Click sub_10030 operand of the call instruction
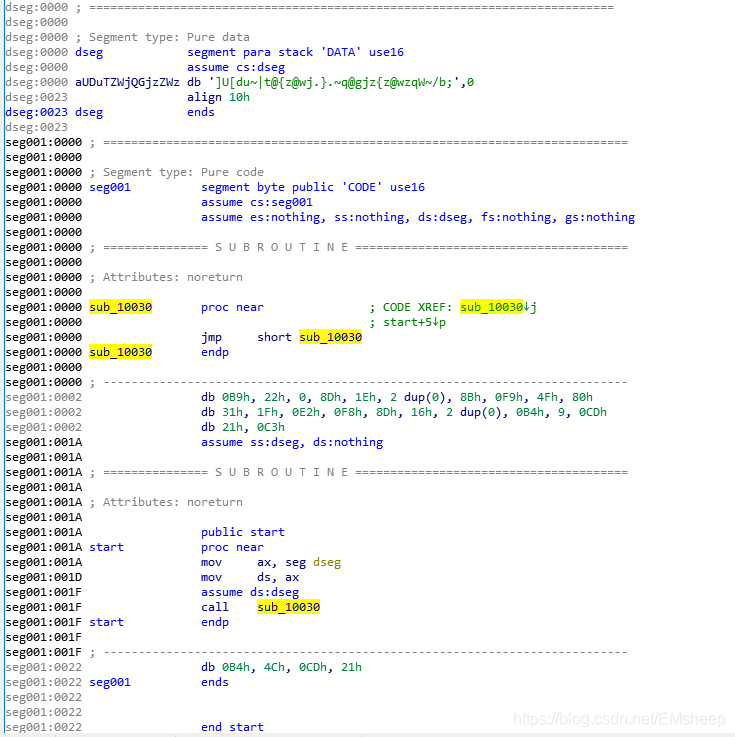This screenshot has width=735, height=737. (x=289, y=607)
